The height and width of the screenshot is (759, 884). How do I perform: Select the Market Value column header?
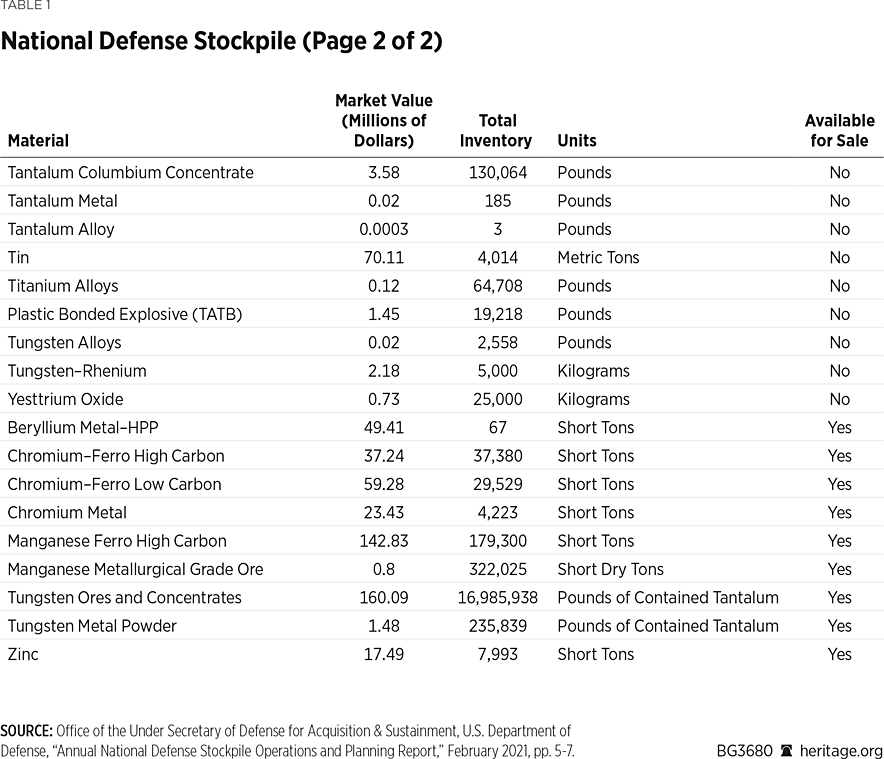tap(383, 121)
